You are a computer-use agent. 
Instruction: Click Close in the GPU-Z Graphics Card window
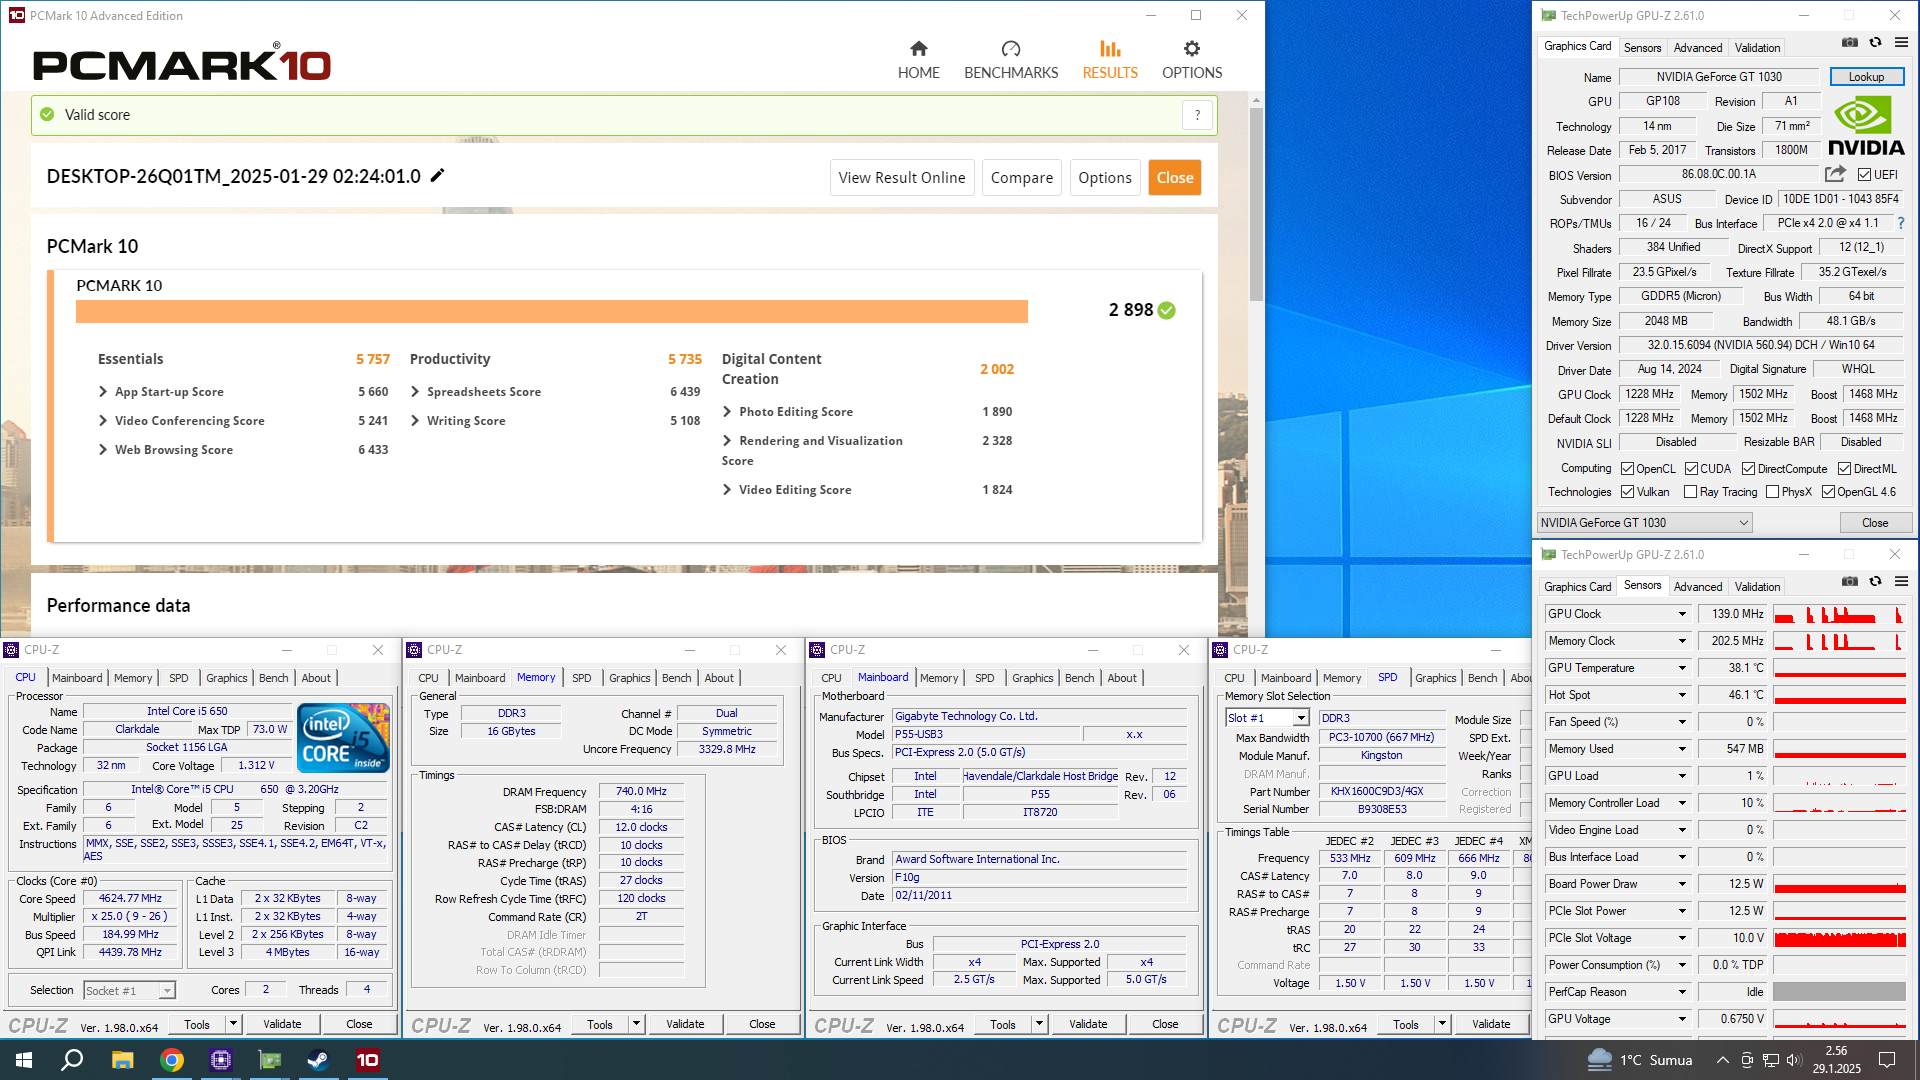(1875, 523)
